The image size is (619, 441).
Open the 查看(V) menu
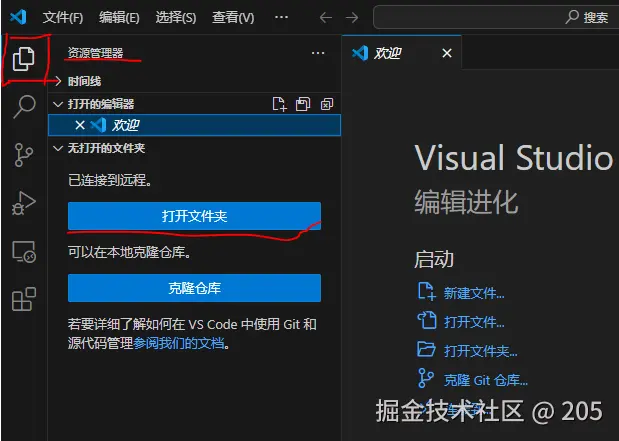coord(233,17)
